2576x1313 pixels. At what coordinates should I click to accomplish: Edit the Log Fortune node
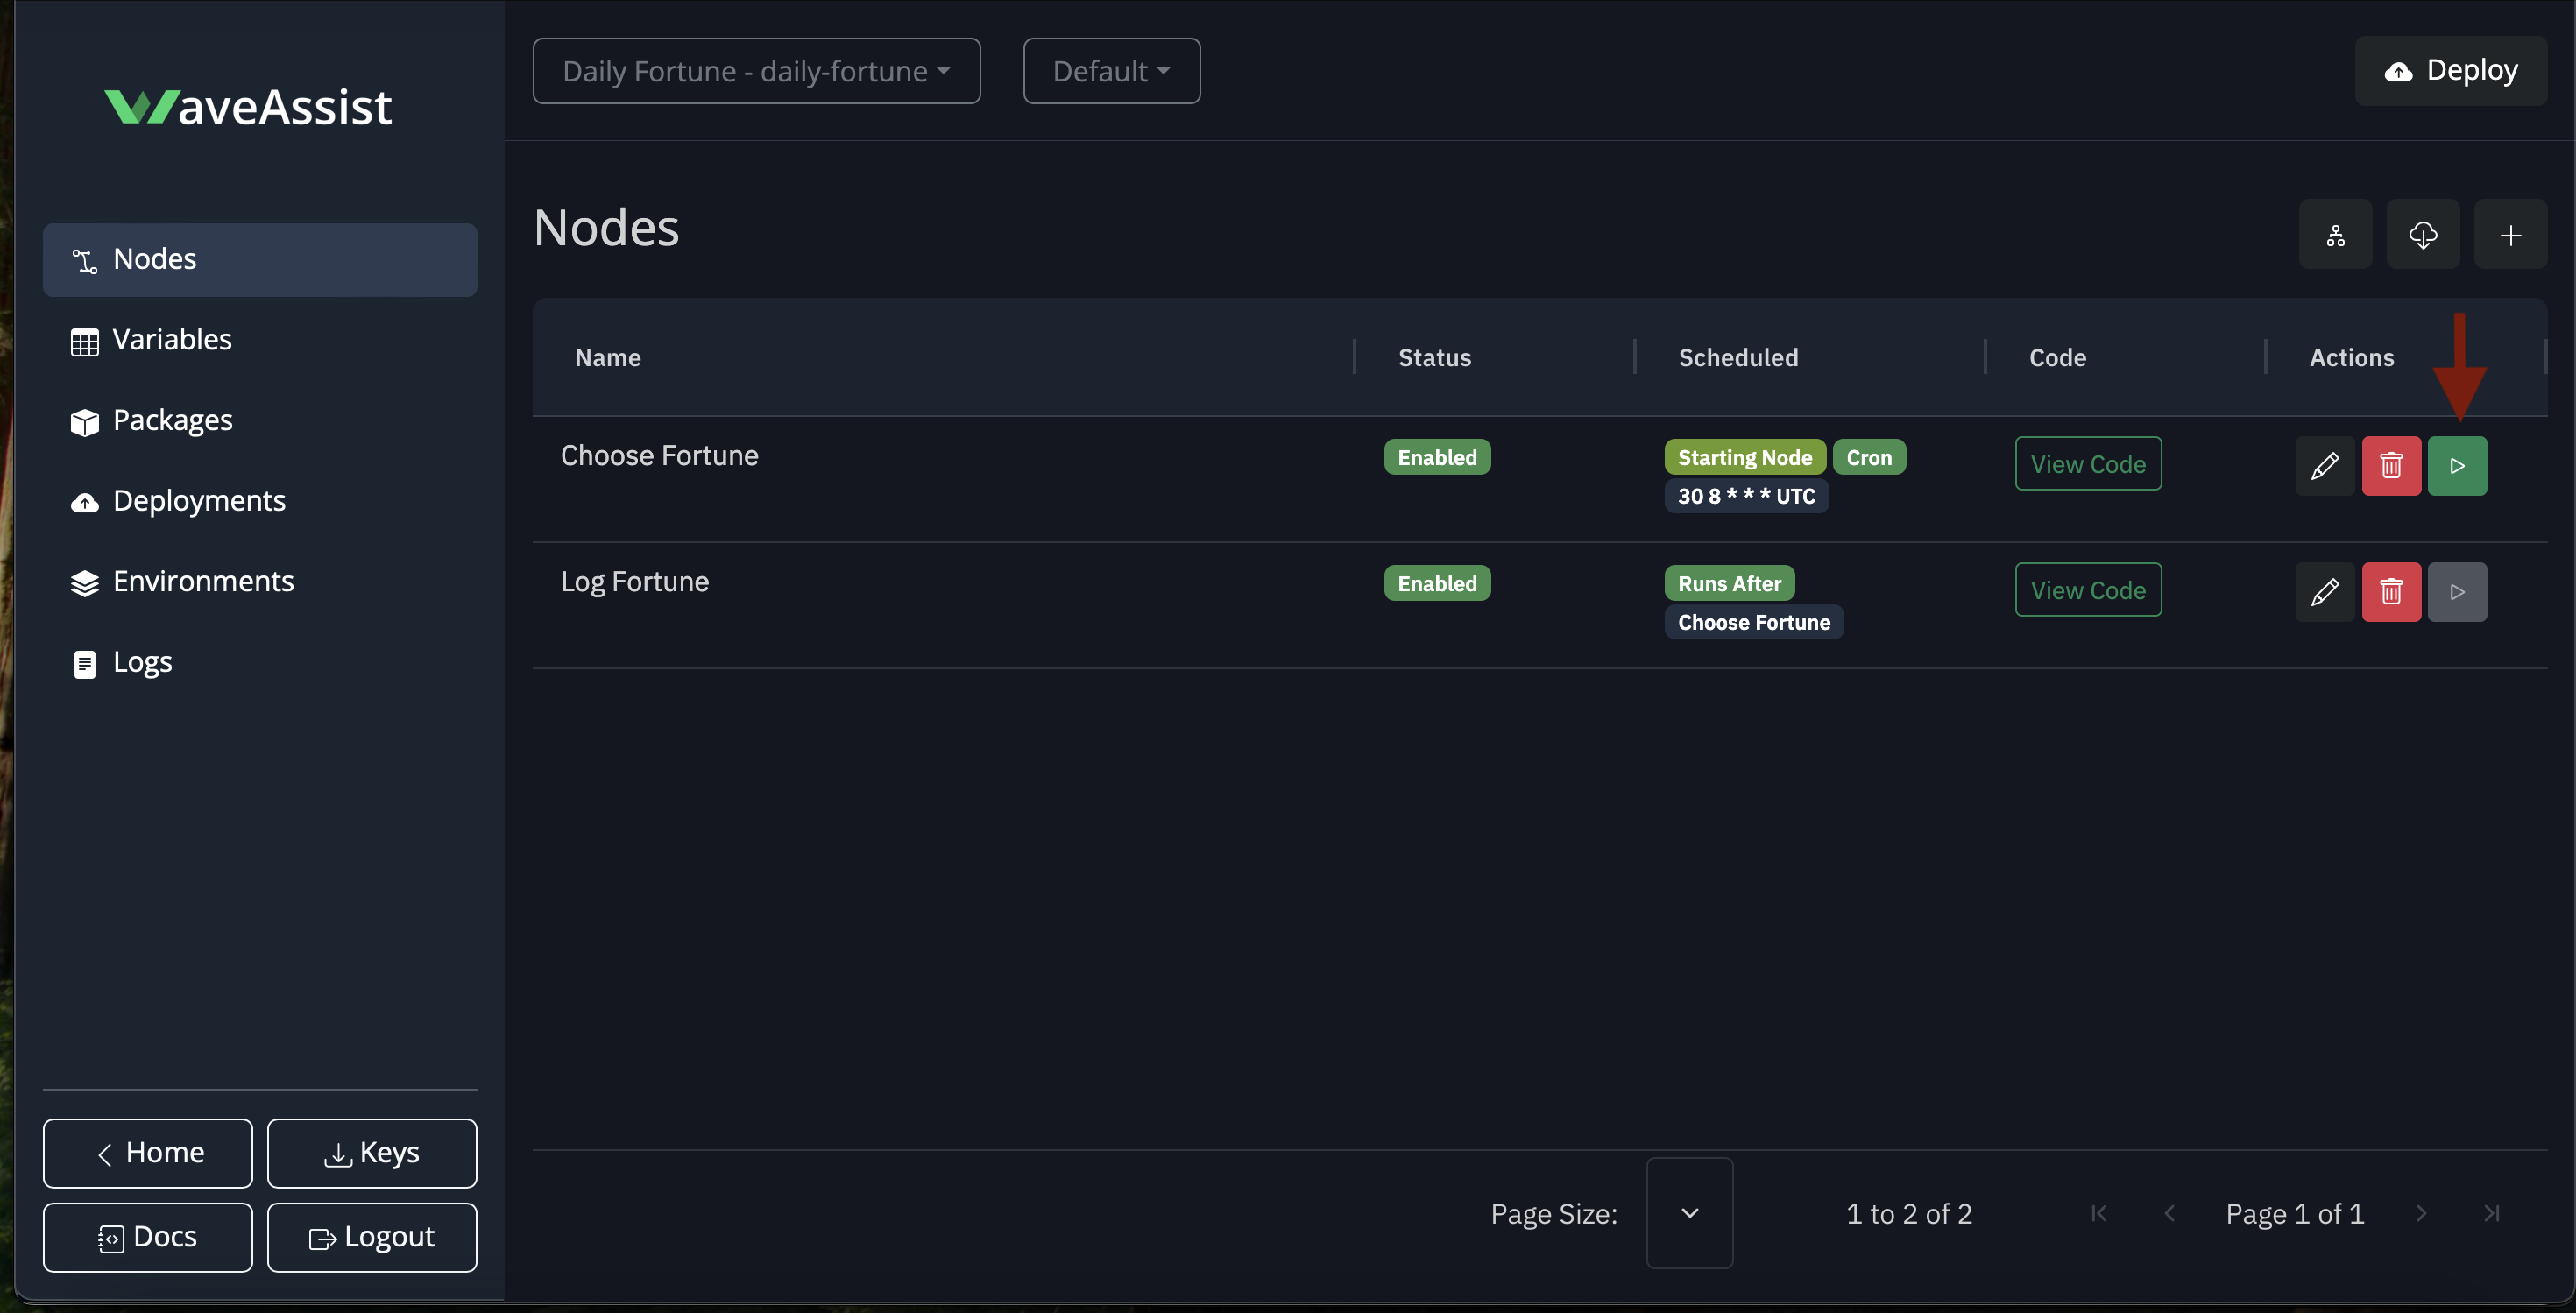(2324, 591)
